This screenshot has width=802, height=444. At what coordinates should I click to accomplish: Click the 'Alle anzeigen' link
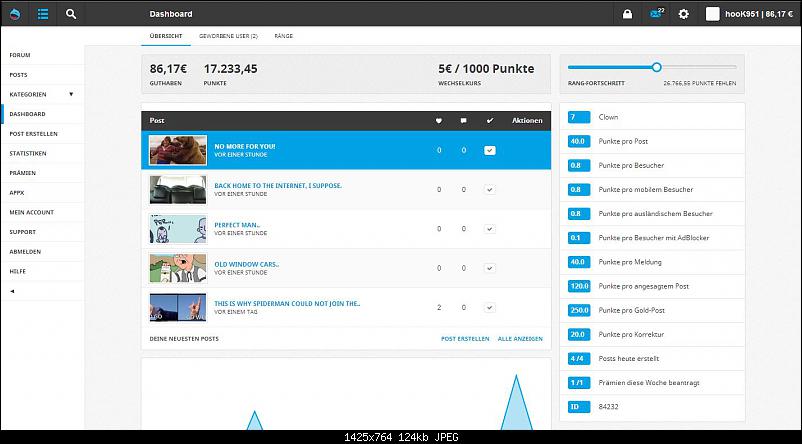[x=520, y=339]
